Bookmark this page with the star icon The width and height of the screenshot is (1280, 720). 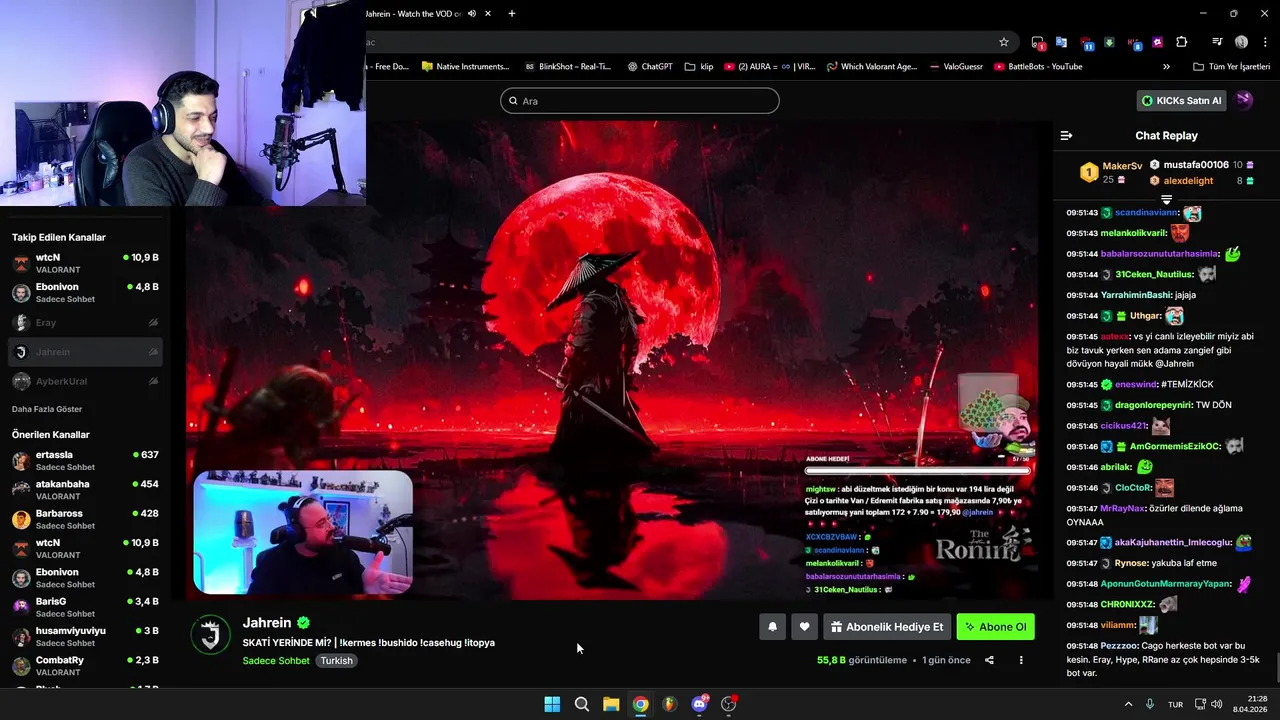coord(1003,42)
